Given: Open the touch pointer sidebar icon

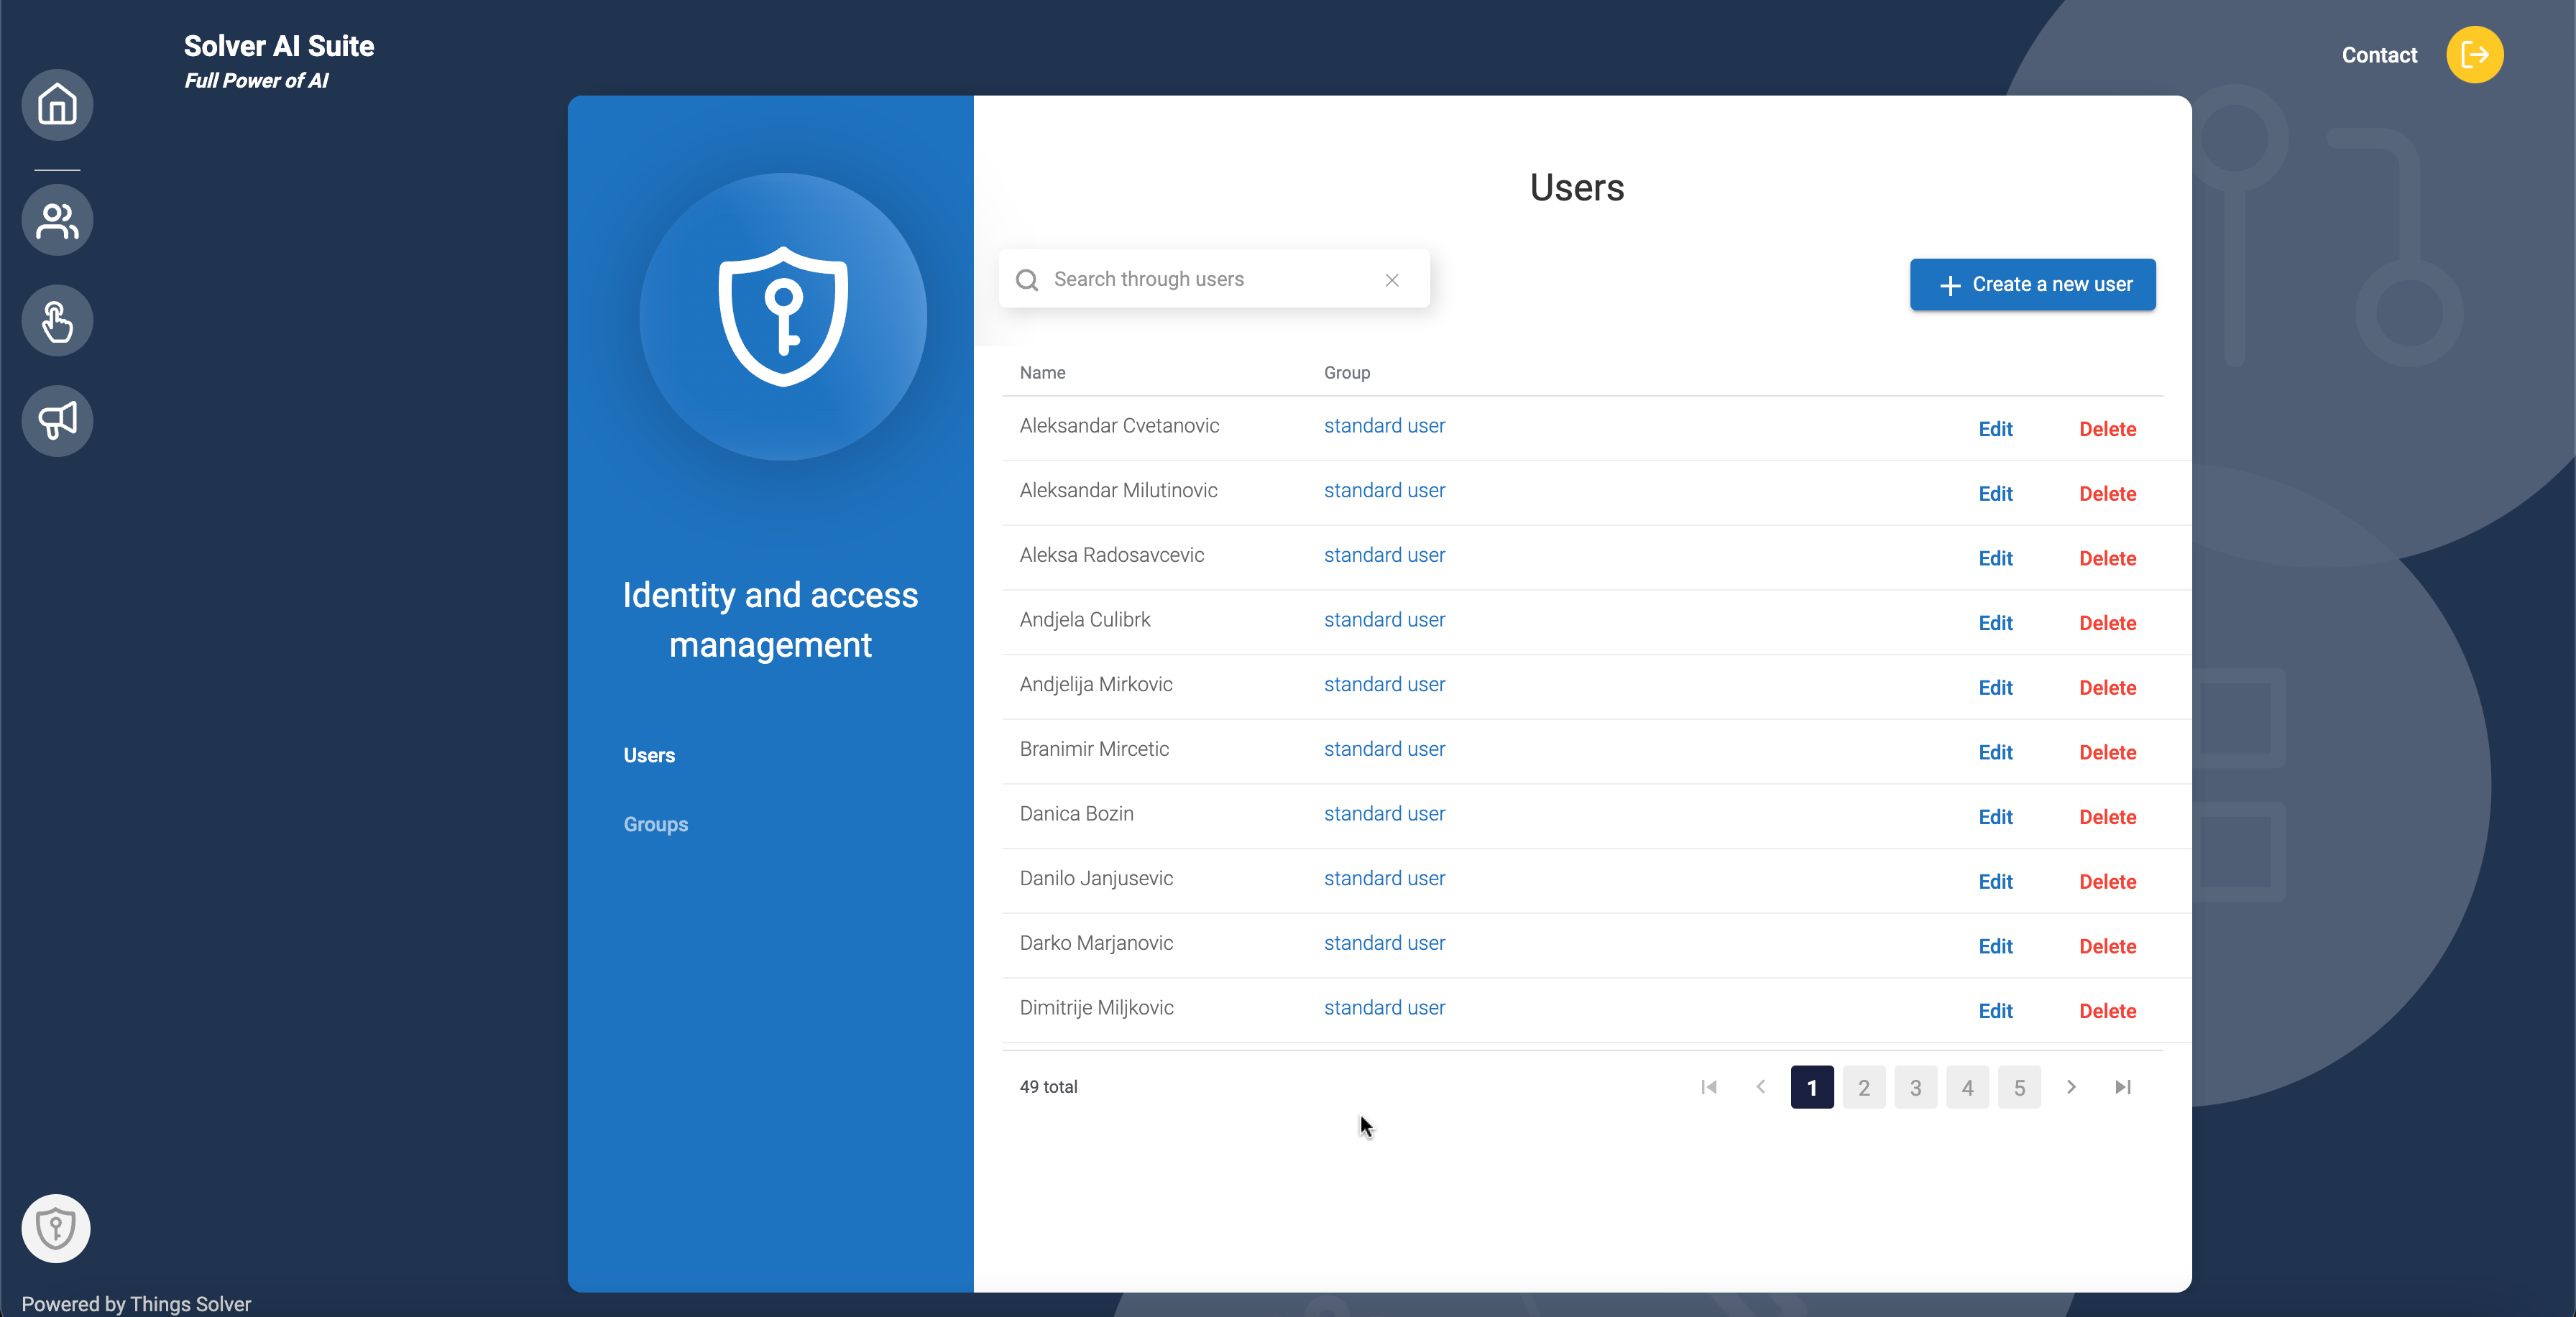Looking at the screenshot, I should click(57, 321).
